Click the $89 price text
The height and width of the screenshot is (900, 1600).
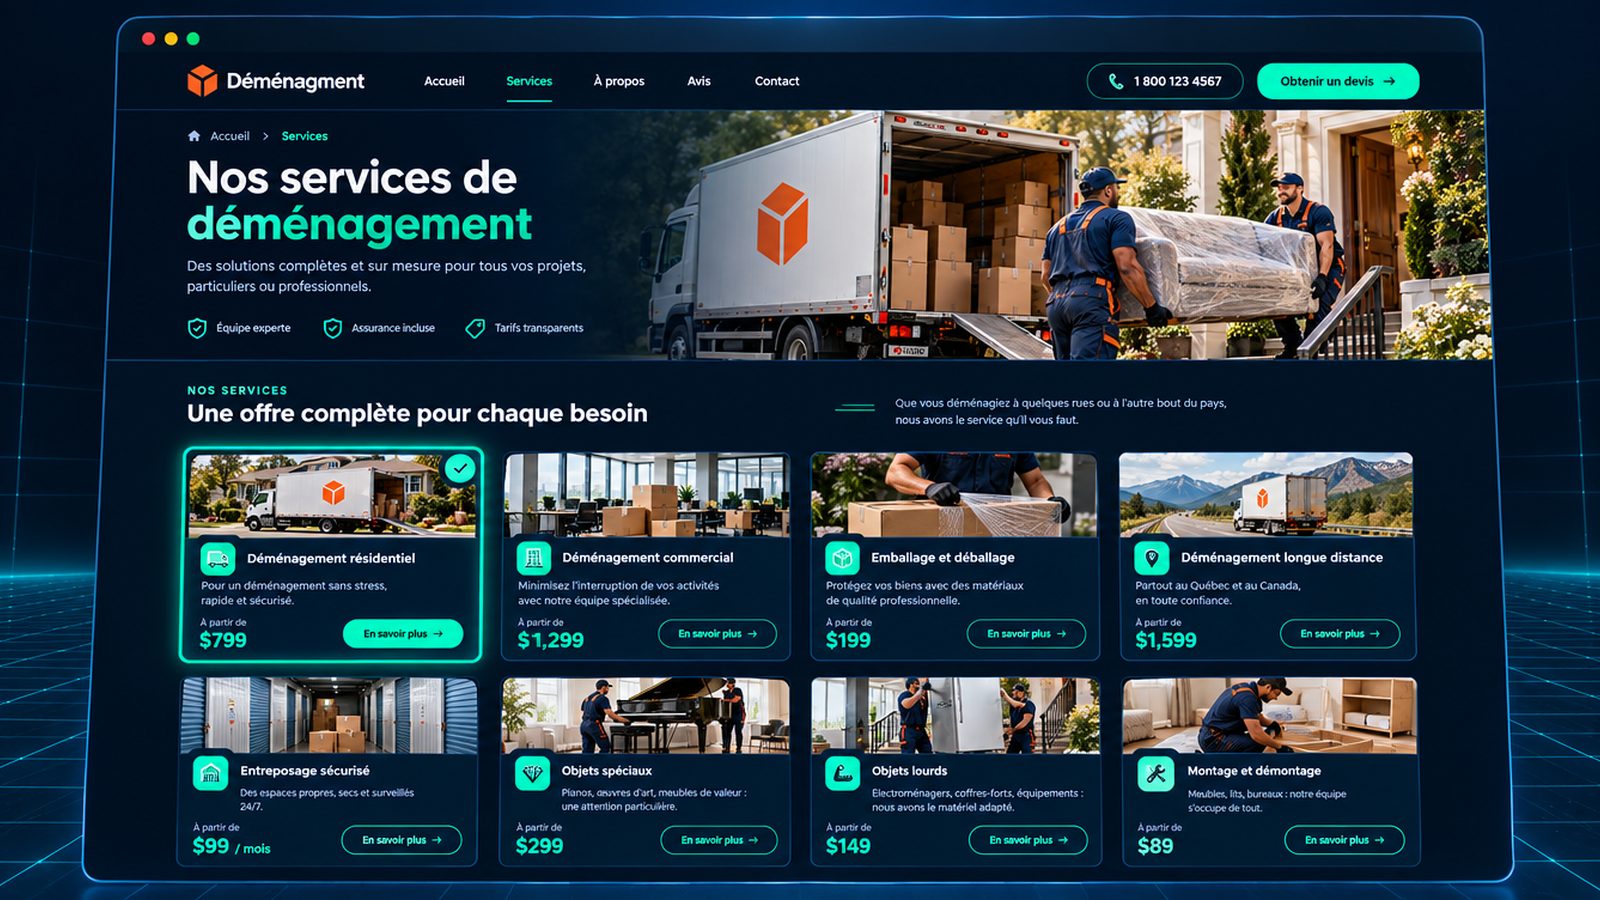[1156, 847]
